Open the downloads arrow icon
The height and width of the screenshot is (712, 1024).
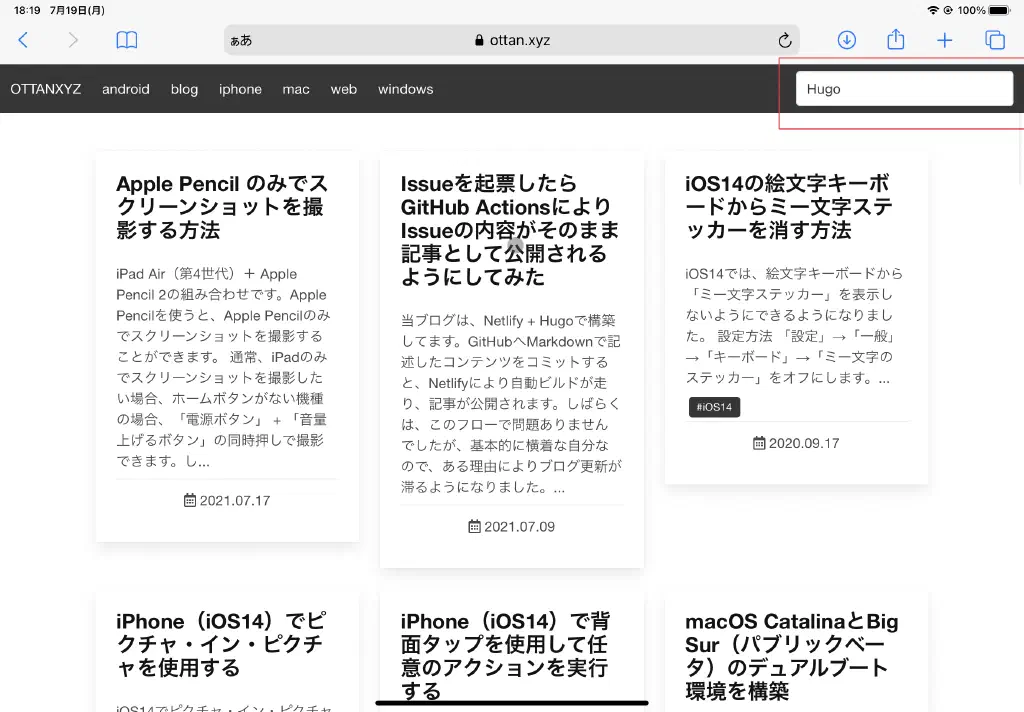pyautogui.click(x=846, y=40)
